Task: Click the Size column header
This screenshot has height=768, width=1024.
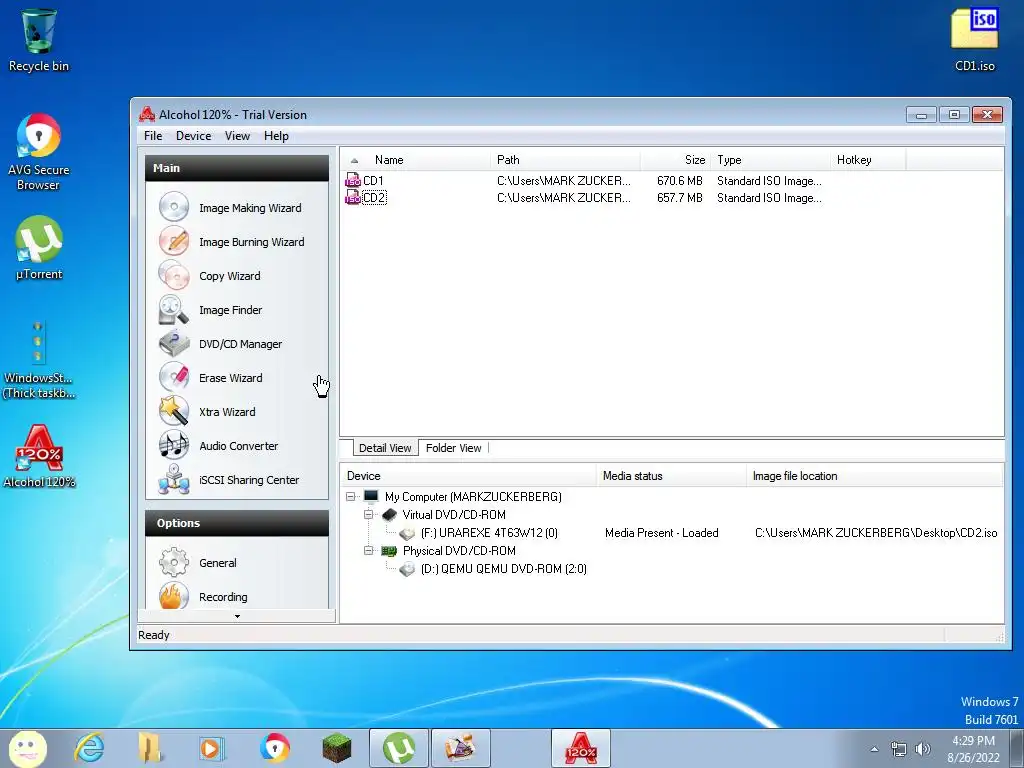Action: (675, 160)
